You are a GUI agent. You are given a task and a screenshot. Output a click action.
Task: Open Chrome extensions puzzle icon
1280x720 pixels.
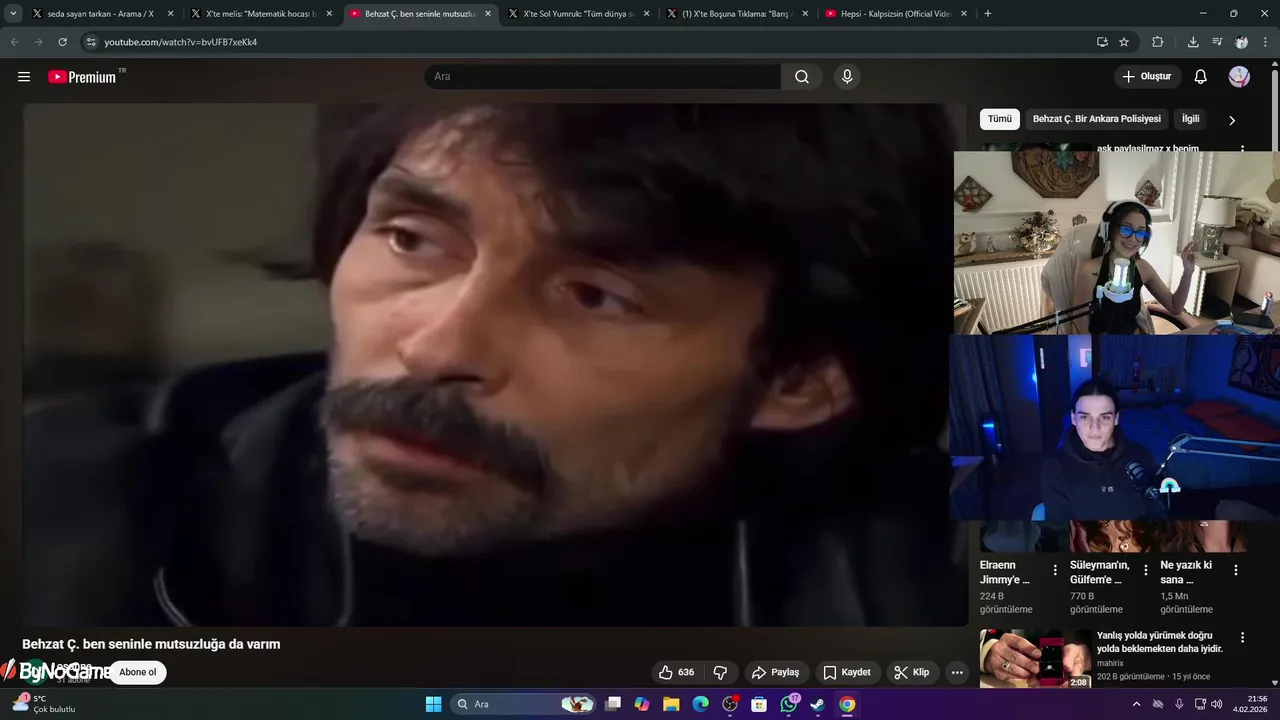point(1158,42)
